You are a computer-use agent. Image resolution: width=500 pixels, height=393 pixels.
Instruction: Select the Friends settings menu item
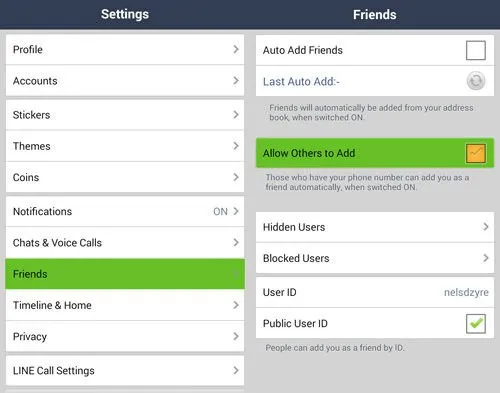point(125,274)
